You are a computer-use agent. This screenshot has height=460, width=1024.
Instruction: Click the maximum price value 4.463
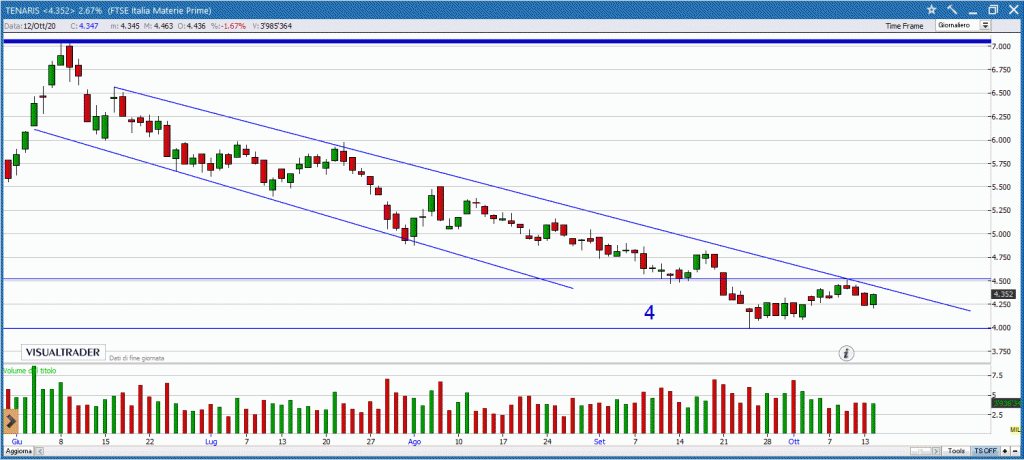[x=161, y=25]
